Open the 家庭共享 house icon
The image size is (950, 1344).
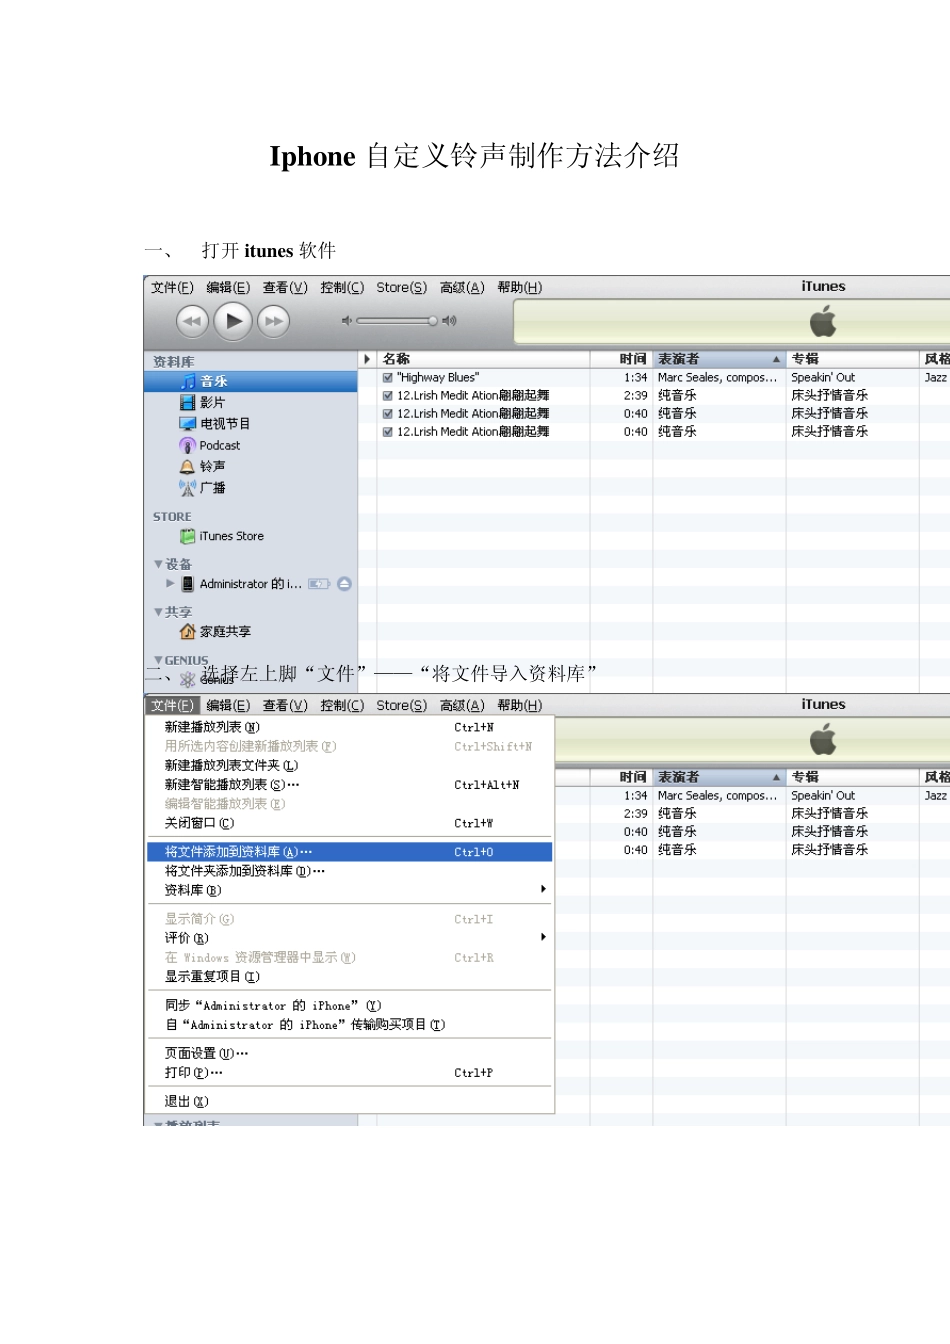(x=187, y=631)
